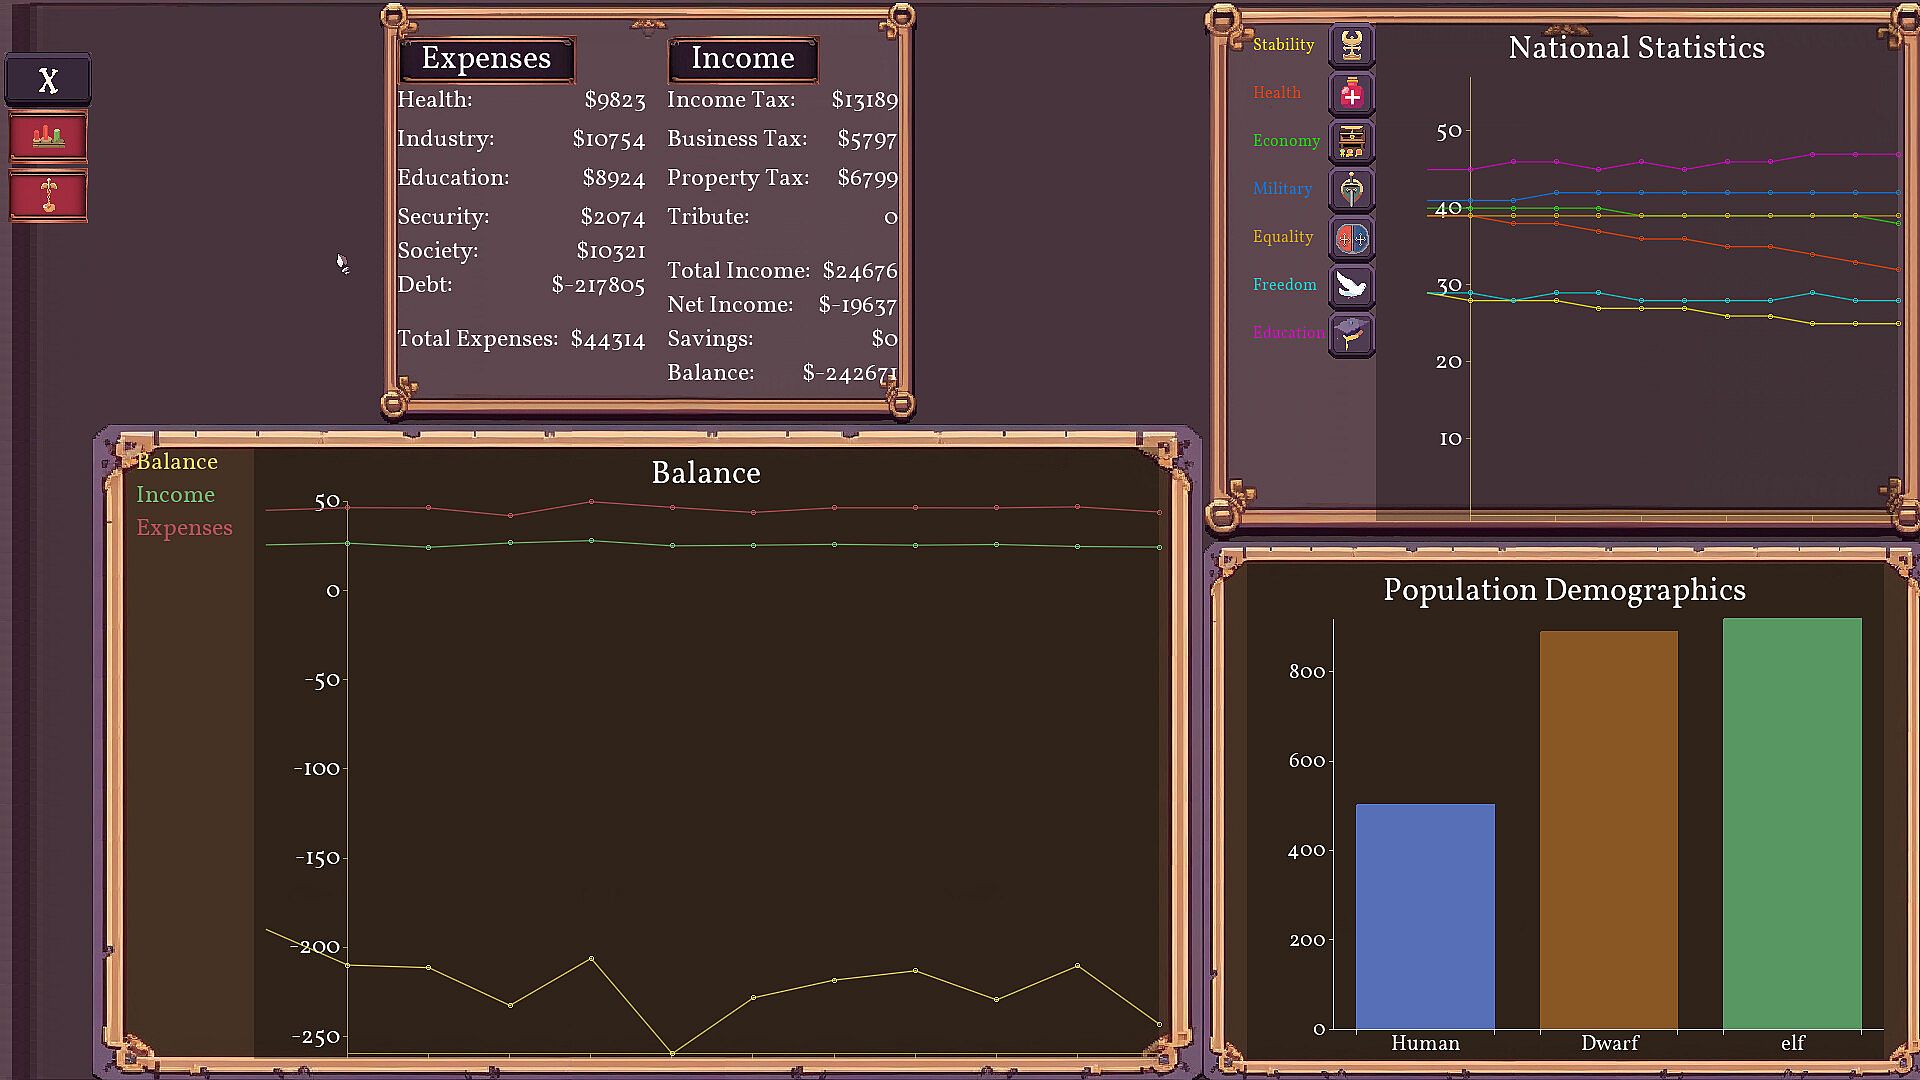Click the brown Dwarf population bar

pos(1608,830)
